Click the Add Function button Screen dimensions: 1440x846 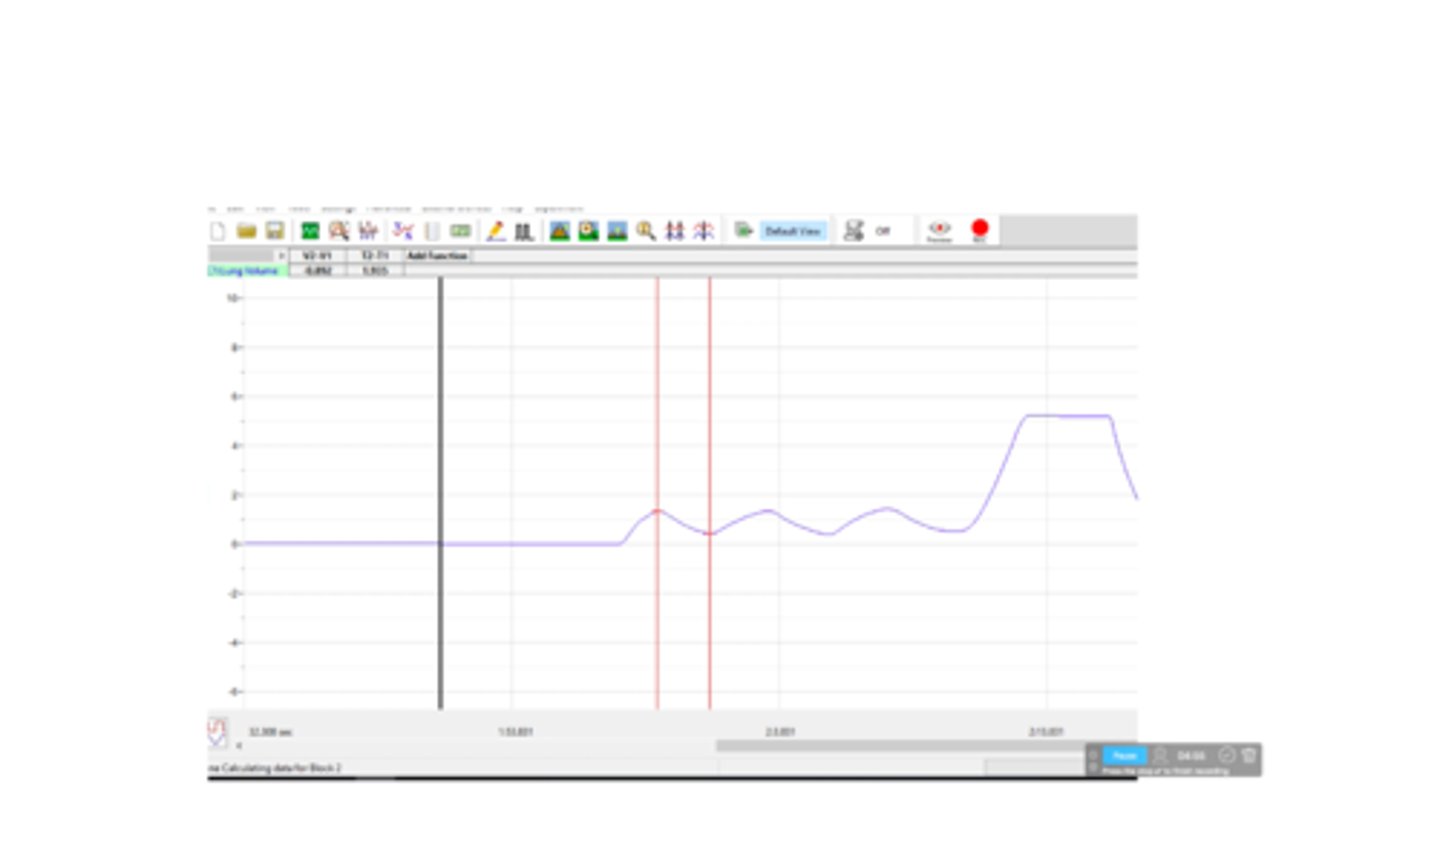pos(437,256)
